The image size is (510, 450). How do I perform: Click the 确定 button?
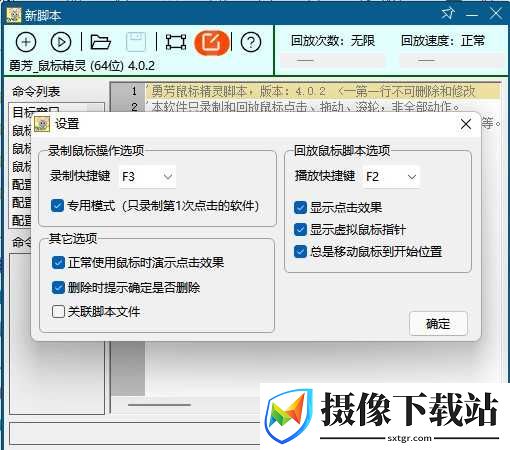tap(438, 323)
